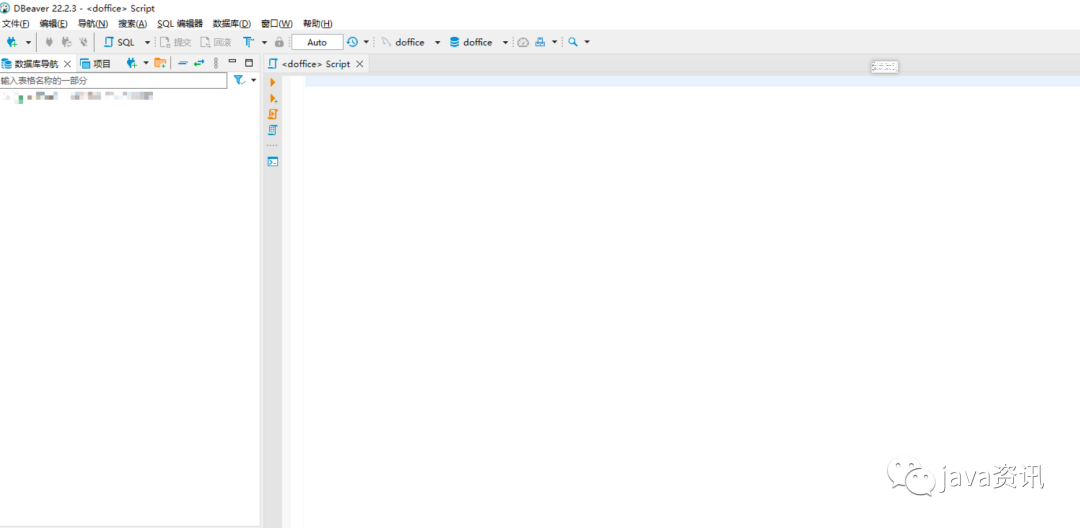Image resolution: width=1080 pixels, height=528 pixels.
Task: Expand the search icon dropdown arrow
Action: pyautogui.click(x=587, y=43)
